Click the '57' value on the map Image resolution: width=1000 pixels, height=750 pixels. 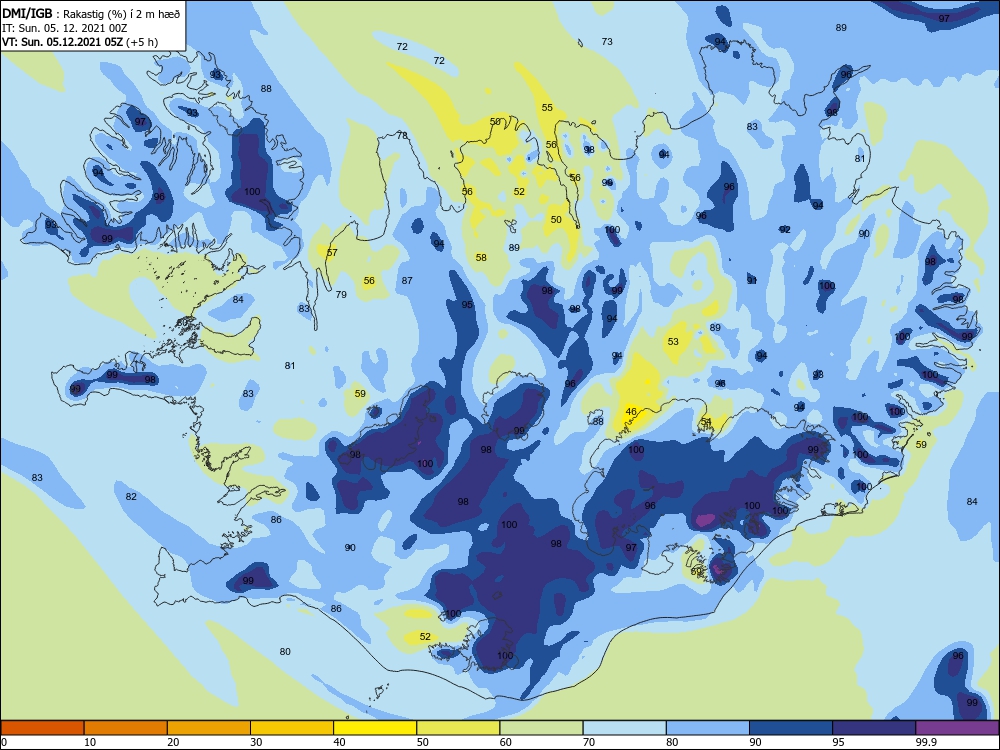332,253
